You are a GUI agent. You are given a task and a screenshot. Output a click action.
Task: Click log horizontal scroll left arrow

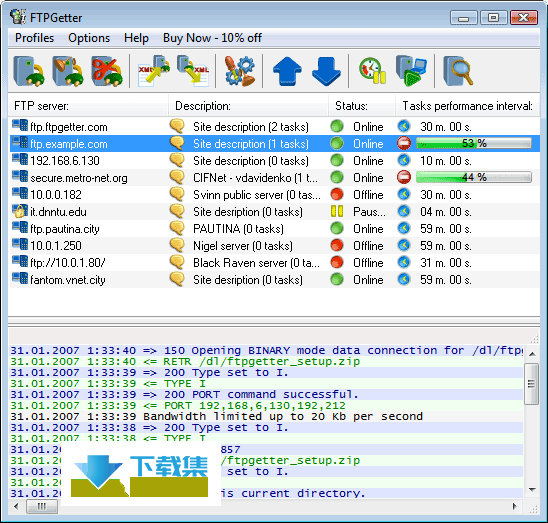16,506
